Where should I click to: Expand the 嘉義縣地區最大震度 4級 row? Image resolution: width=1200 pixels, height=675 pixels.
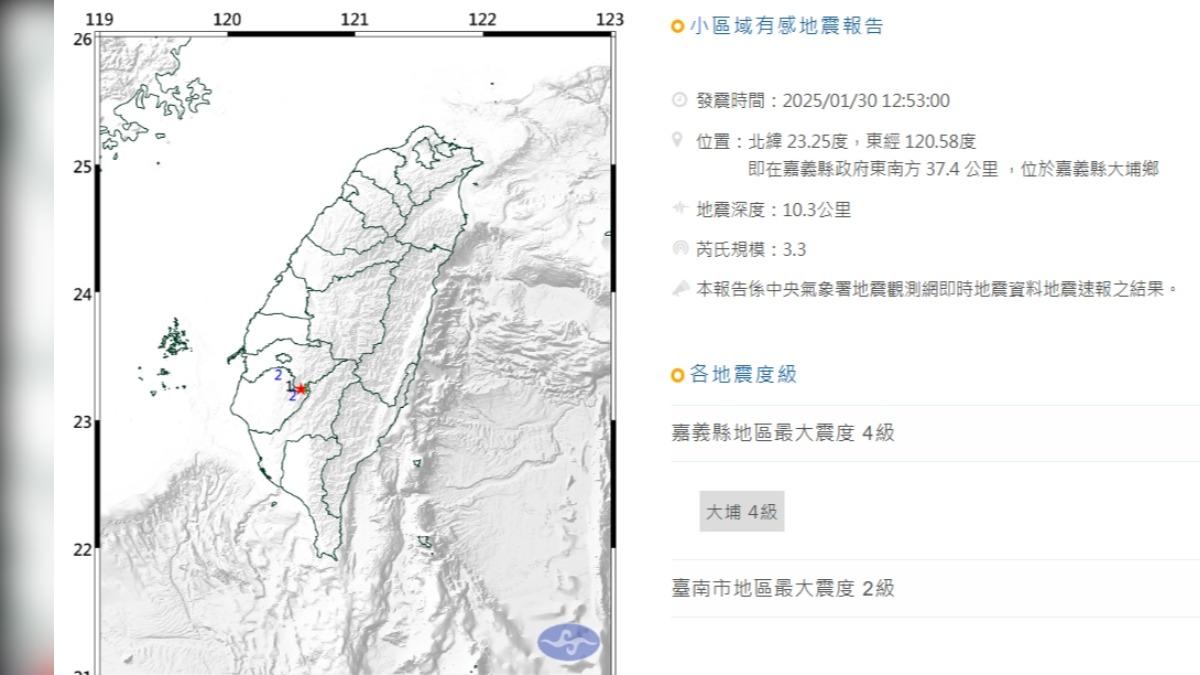(783, 432)
